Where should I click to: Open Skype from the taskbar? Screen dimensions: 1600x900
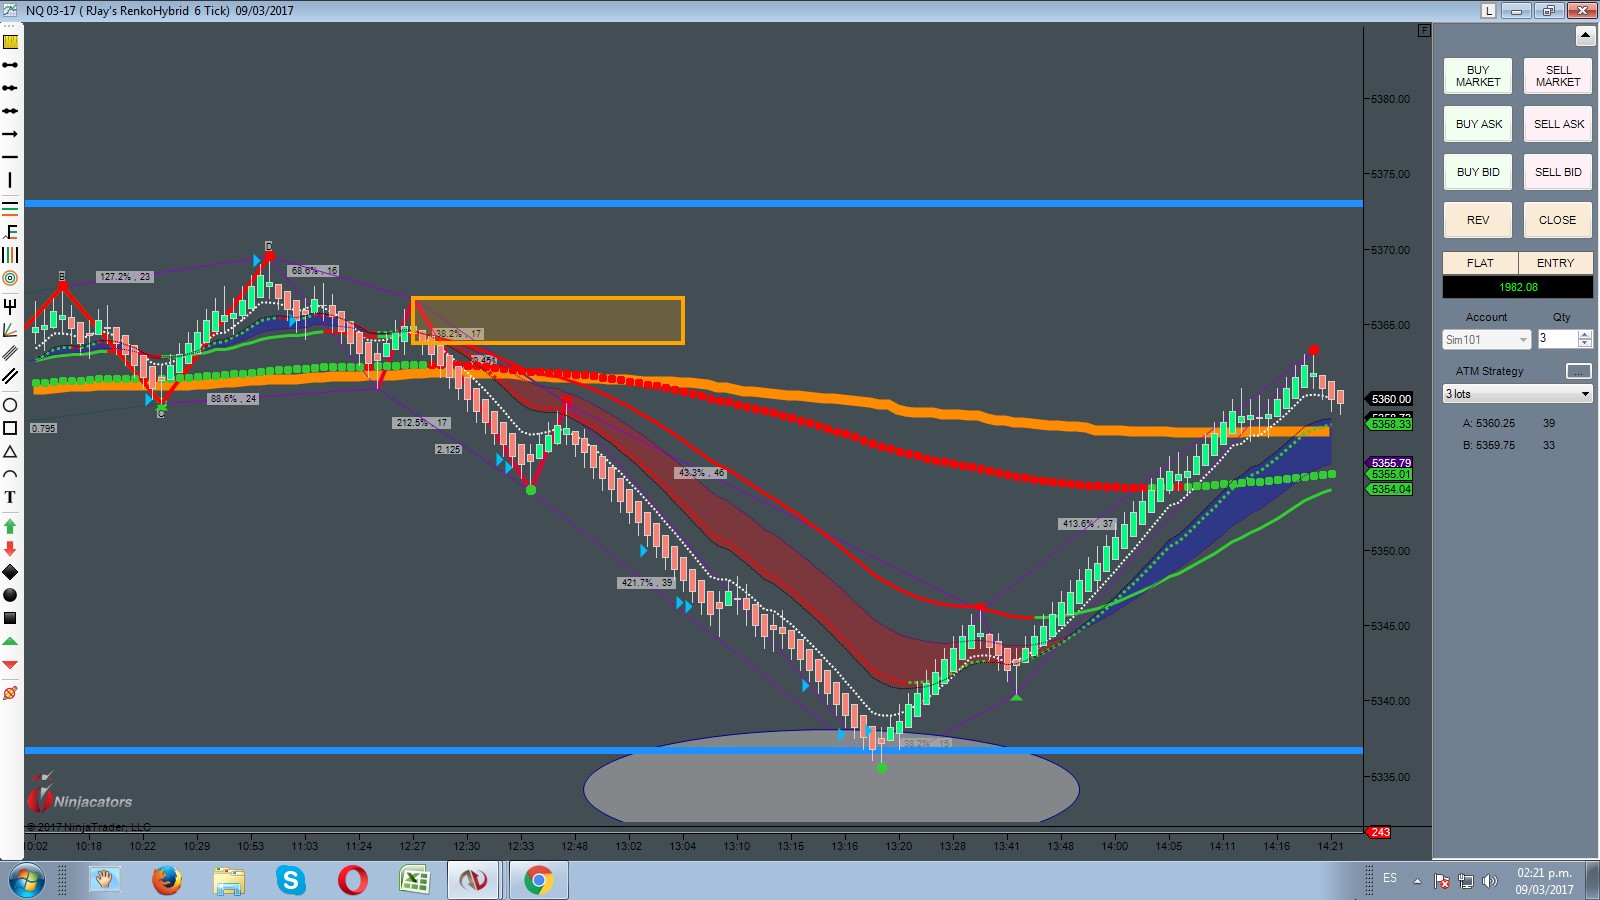pos(290,881)
